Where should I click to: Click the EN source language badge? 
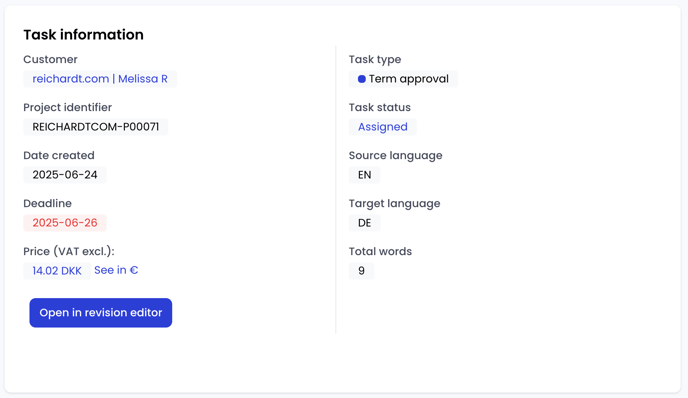tap(365, 175)
